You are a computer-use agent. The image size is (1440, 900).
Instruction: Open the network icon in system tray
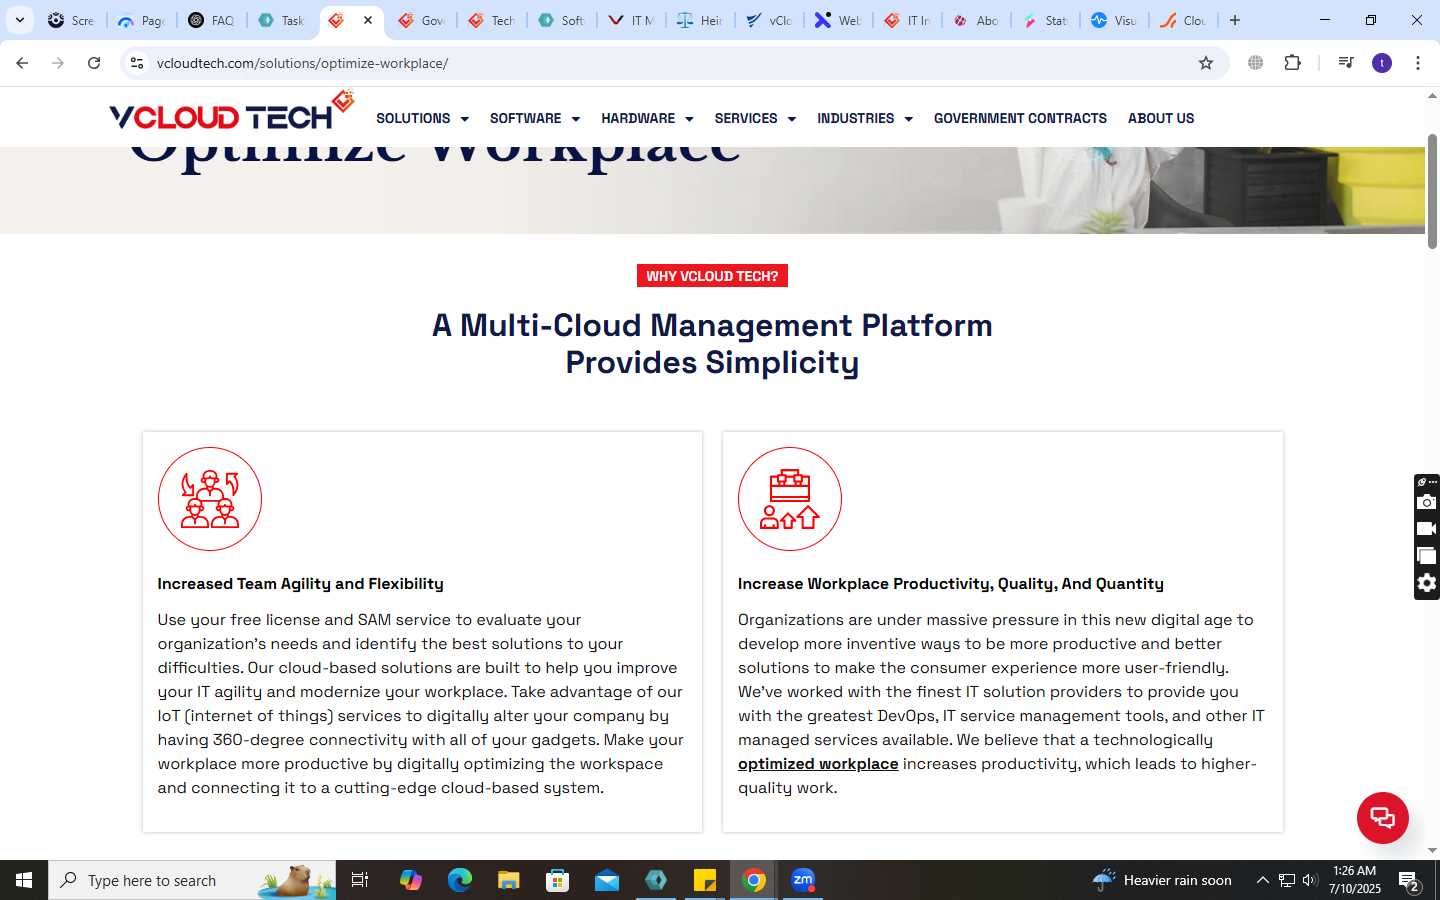pos(1287,880)
